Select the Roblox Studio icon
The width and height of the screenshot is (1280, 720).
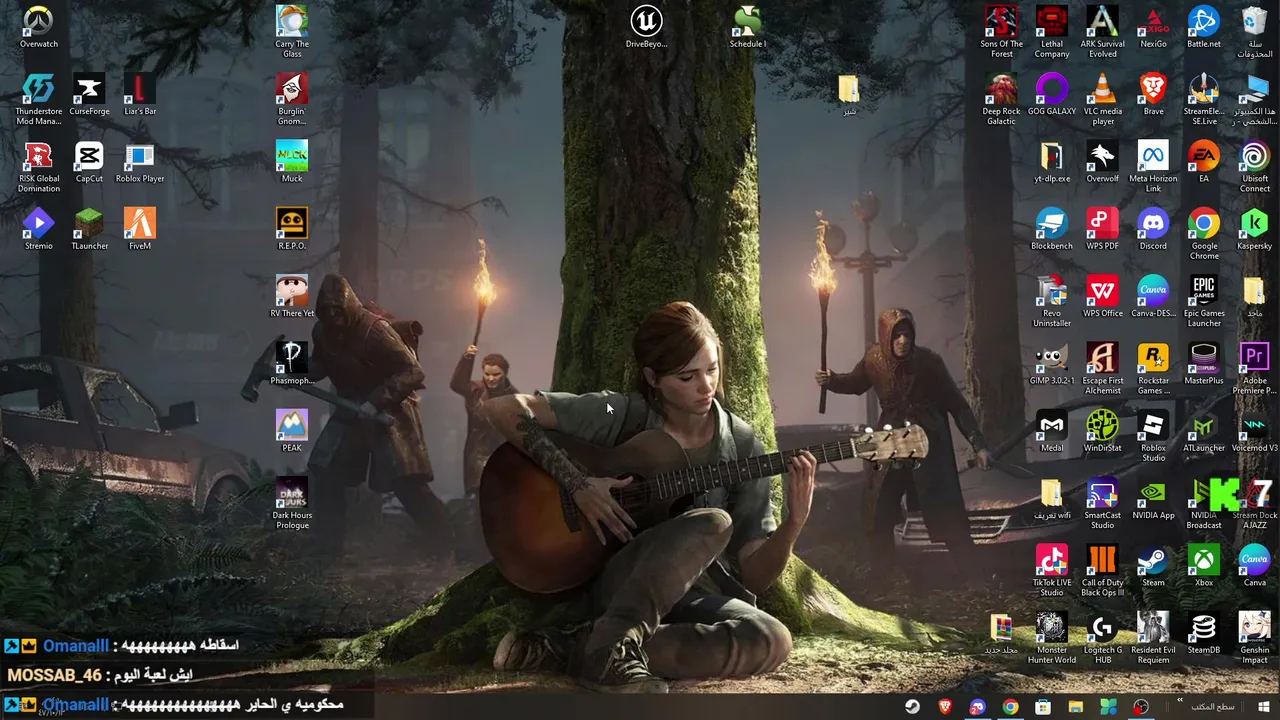(x=1153, y=436)
